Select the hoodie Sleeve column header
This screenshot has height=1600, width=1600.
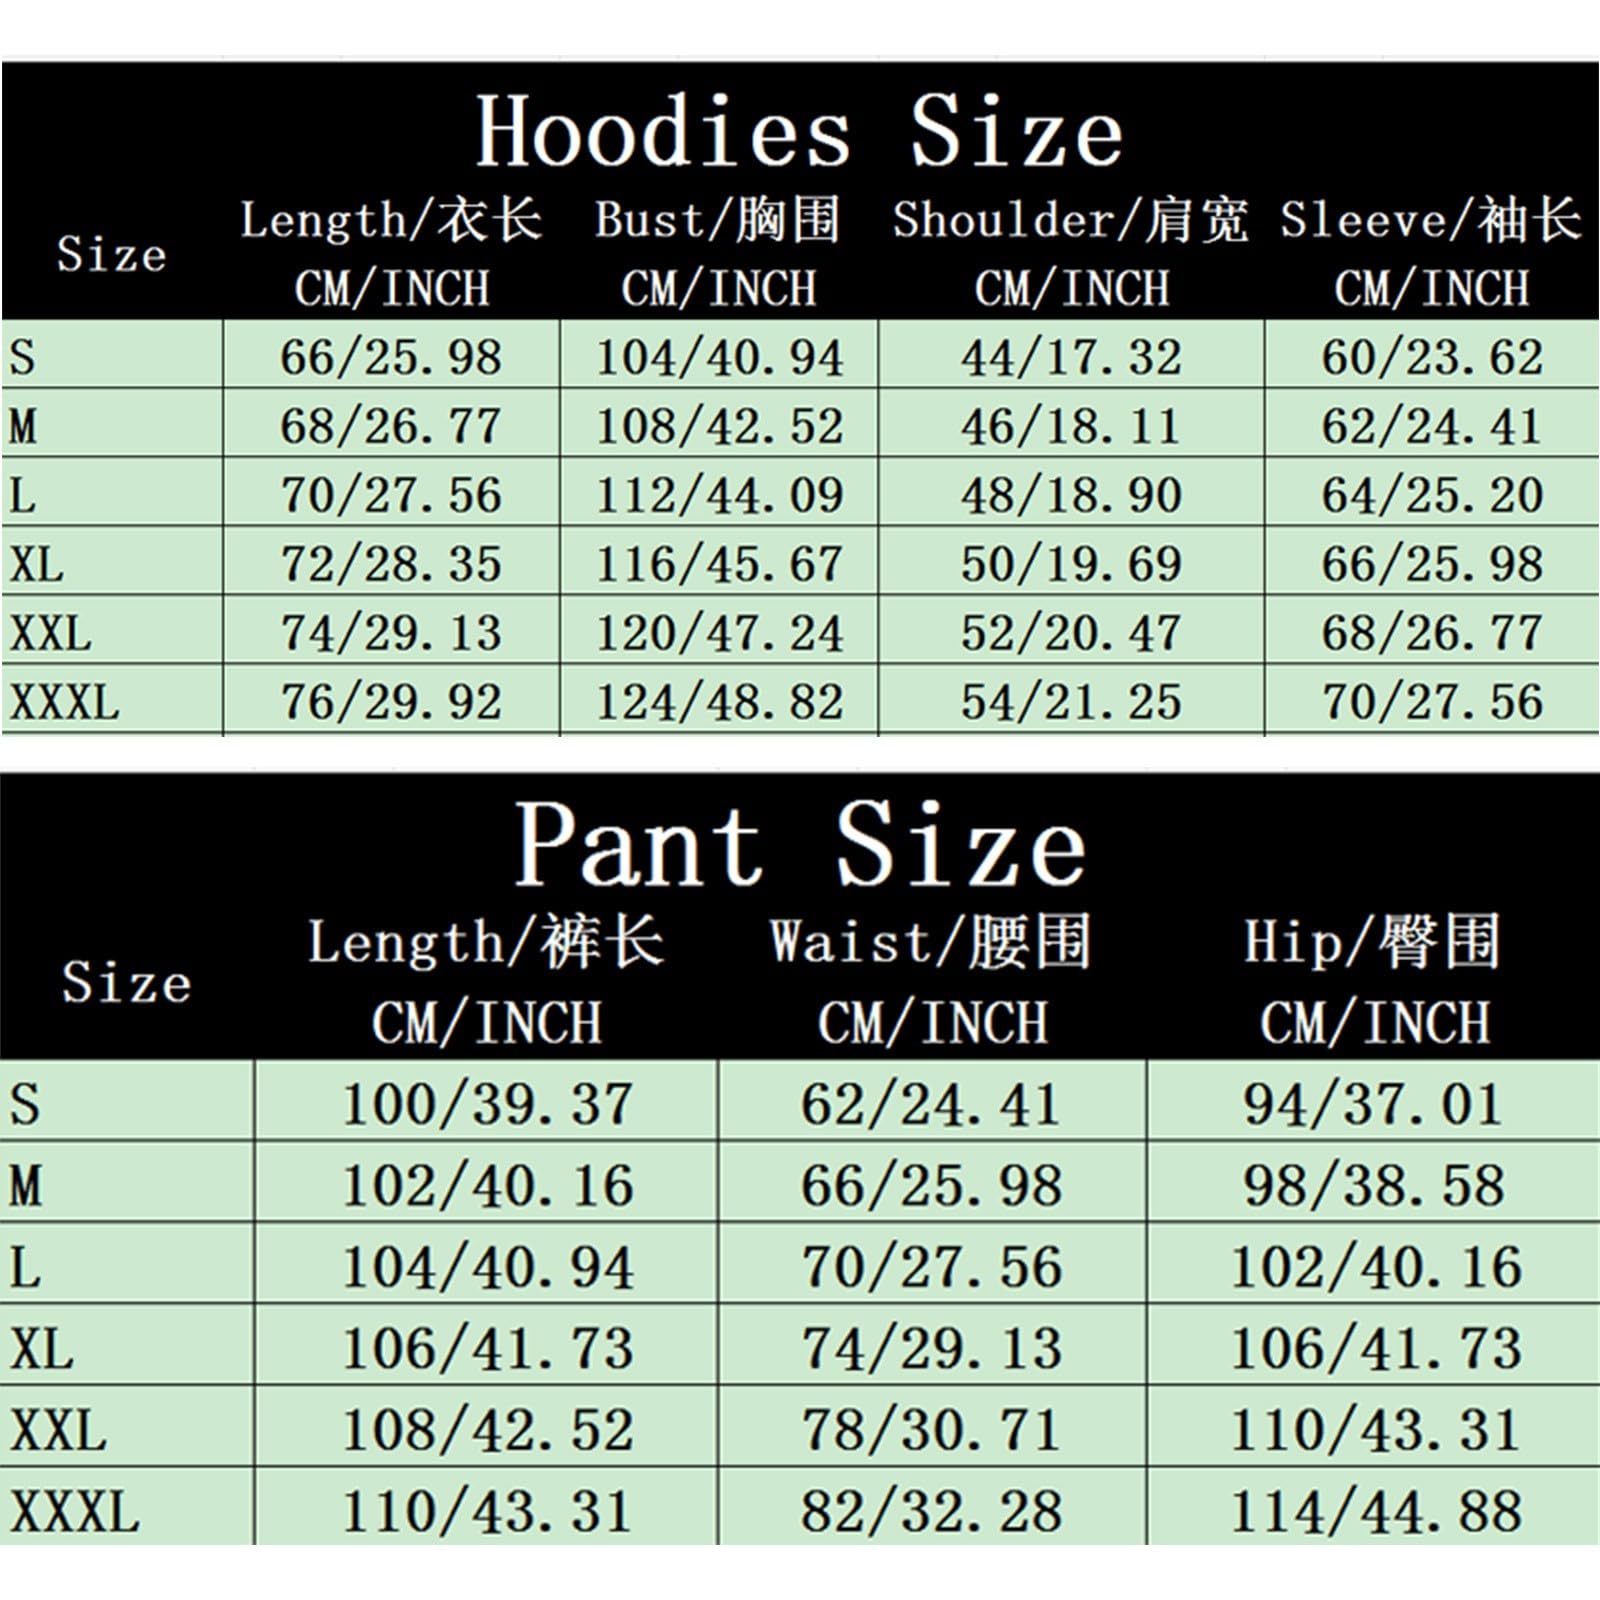click(x=1431, y=253)
